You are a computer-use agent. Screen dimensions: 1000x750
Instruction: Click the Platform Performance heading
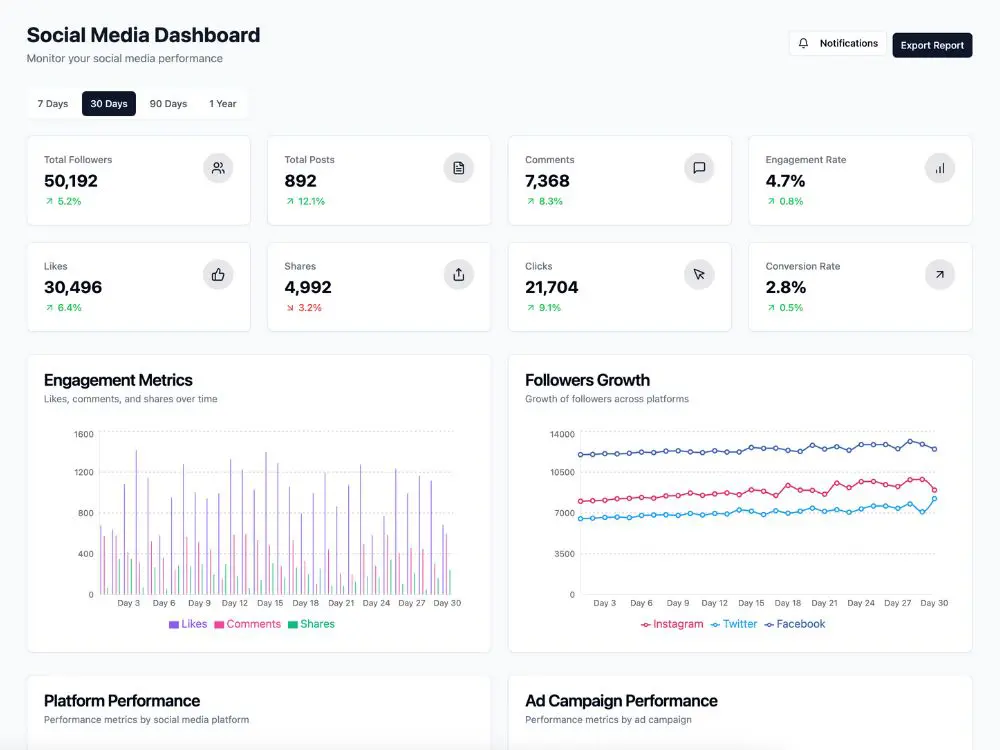[122, 702]
